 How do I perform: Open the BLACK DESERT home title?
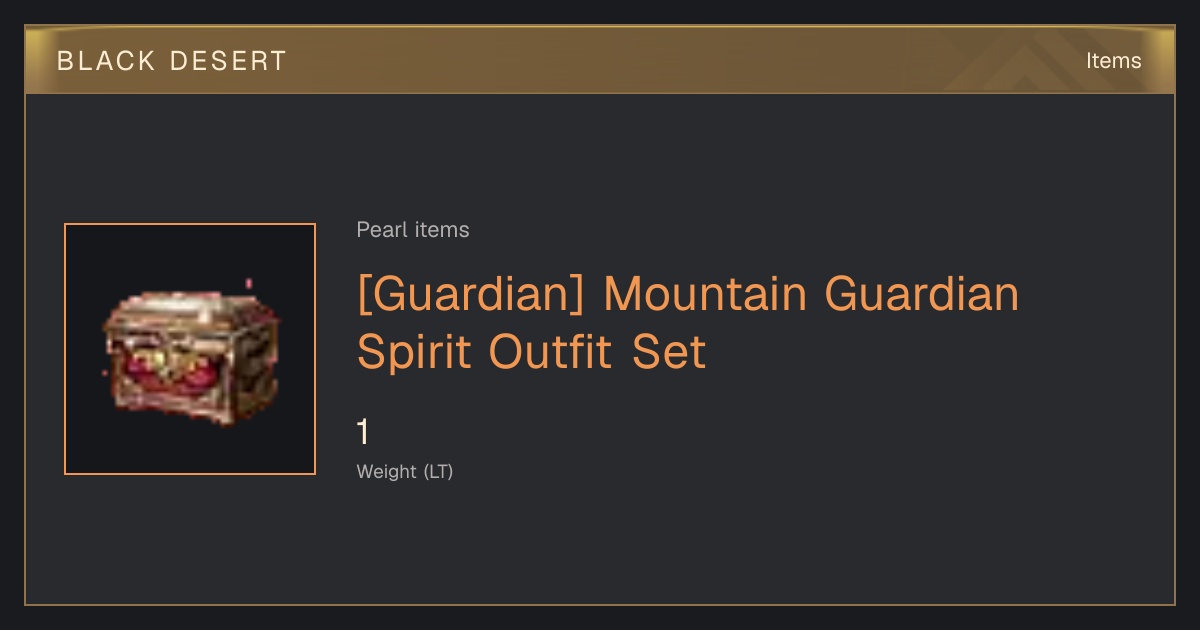[x=172, y=61]
